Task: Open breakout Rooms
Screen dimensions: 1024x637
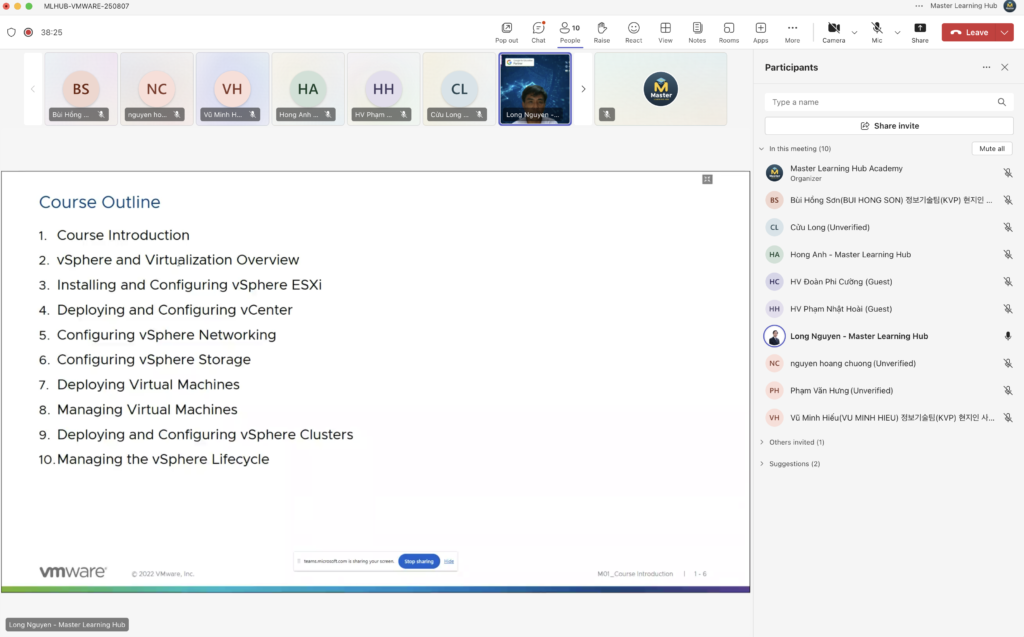Action: pyautogui.click(x=728, y=32)
